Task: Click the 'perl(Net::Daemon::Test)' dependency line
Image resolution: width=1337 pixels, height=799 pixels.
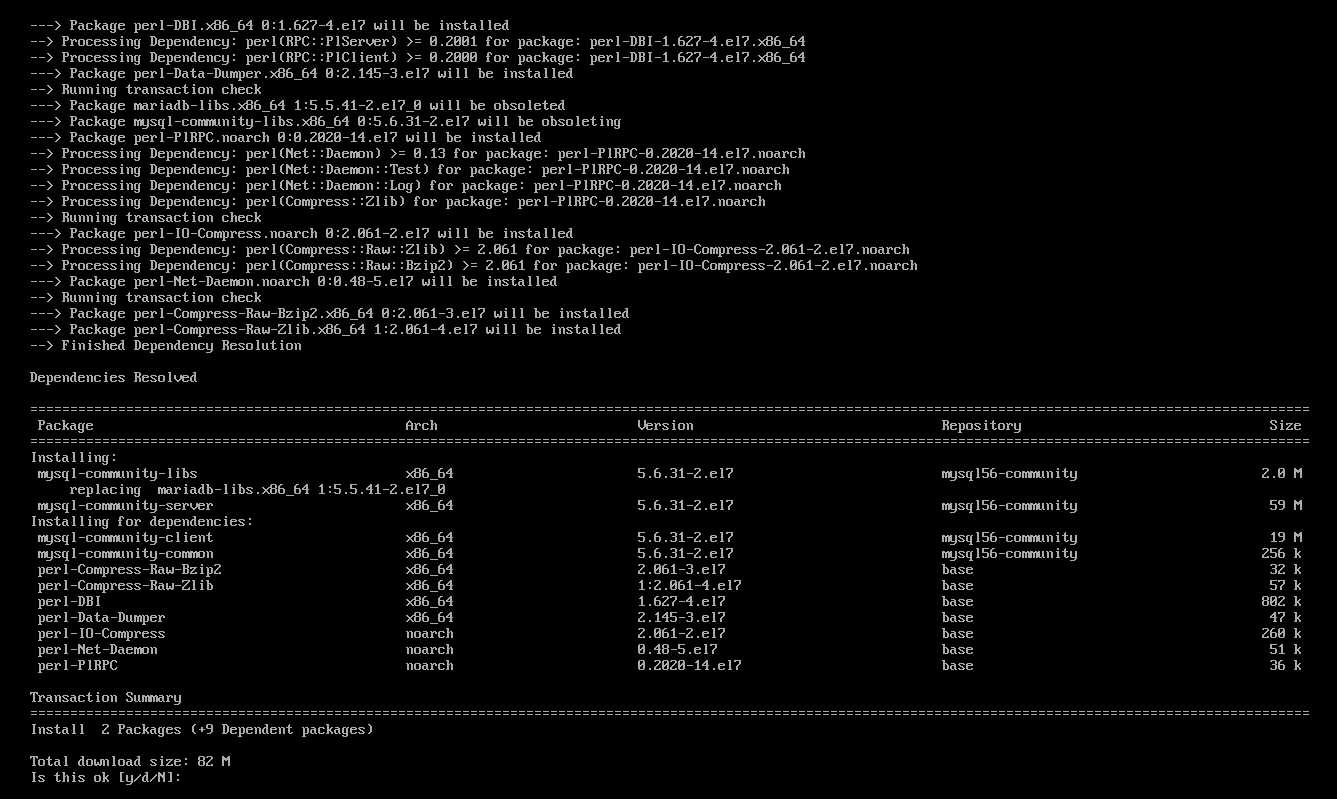Action: [410, 169]
